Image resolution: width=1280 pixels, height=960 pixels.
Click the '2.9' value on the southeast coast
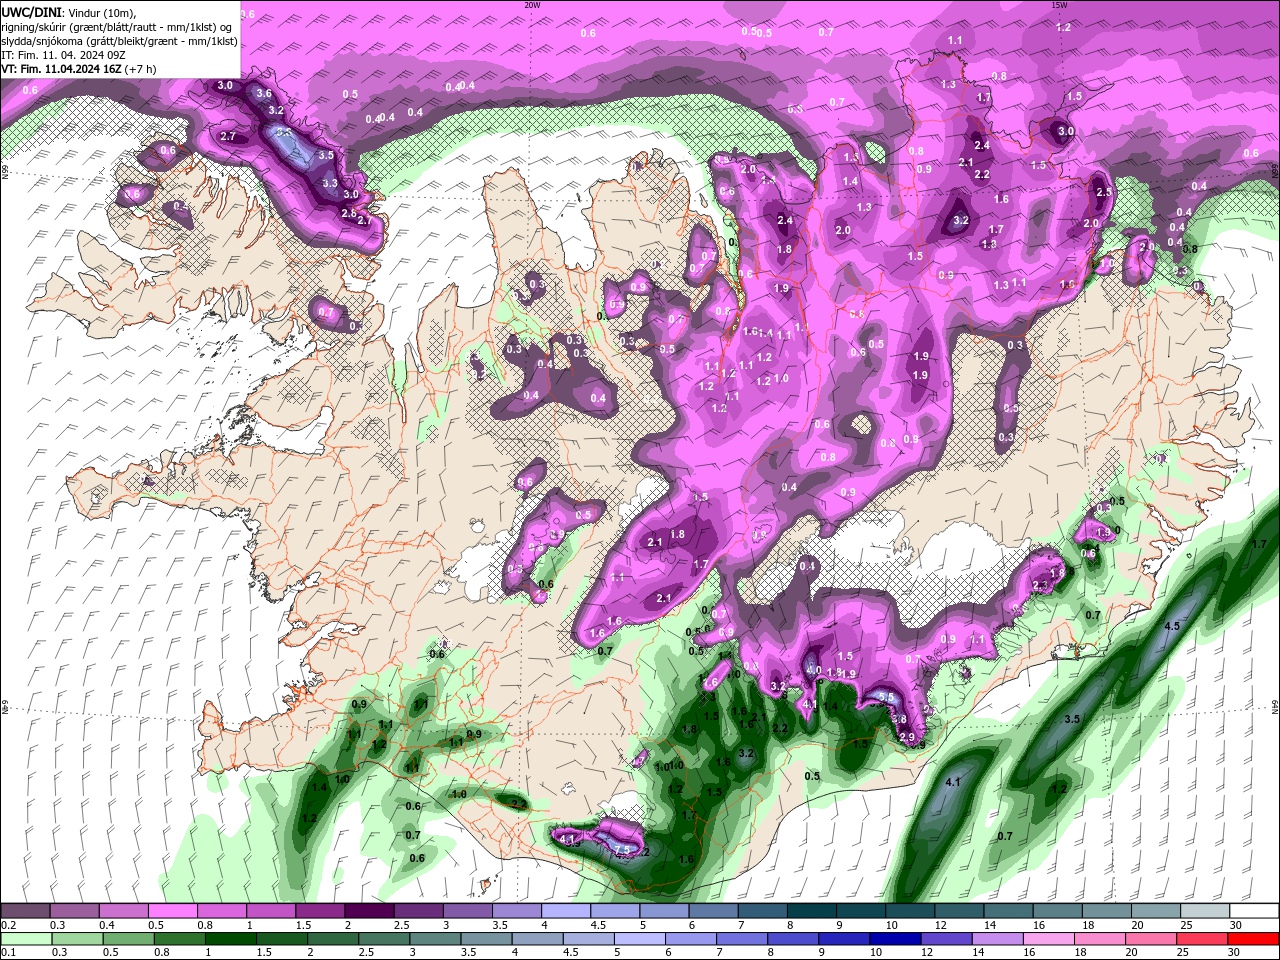pos(907,737)
